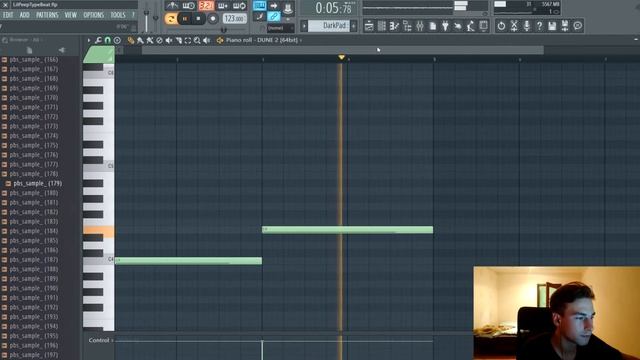Select pbs_sample_ (190) in browser

click(33, 288)
